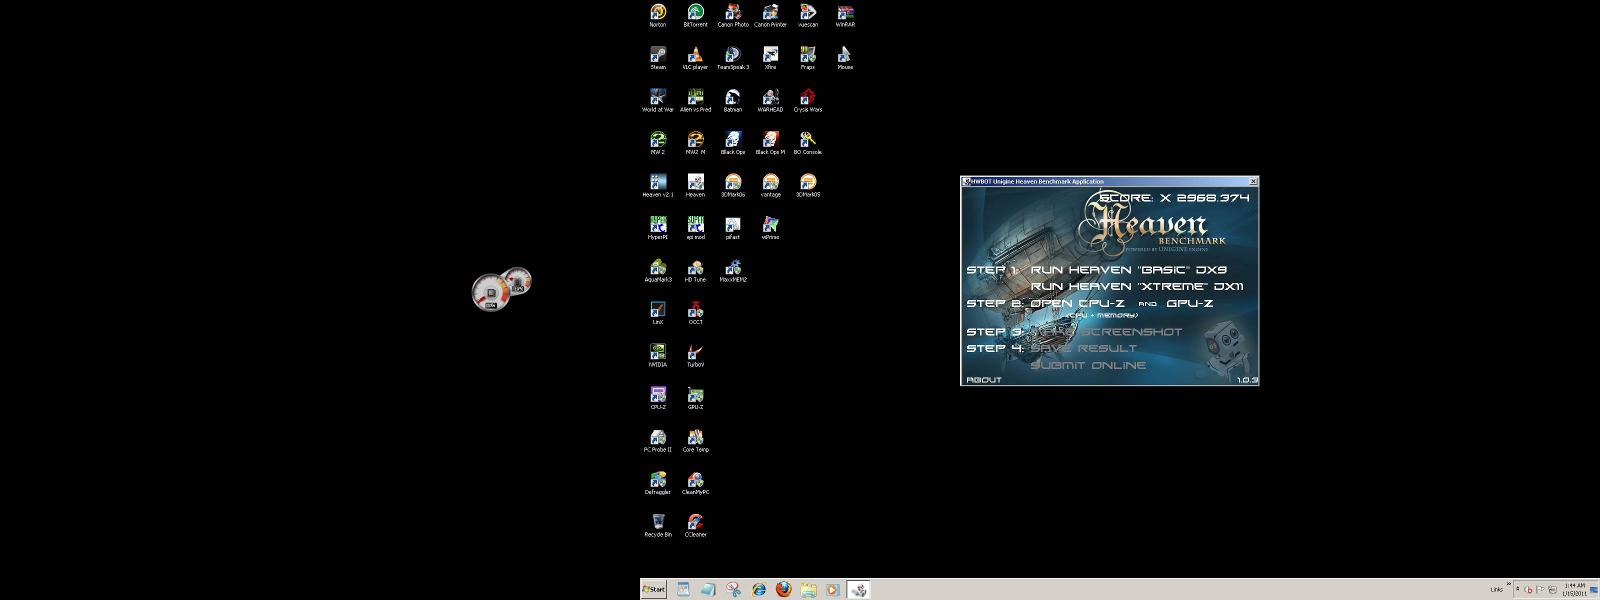Viewport: 1600px width, 600px height.
Task: Select the pifast desktop icon
Action: (x=733, y=228)
